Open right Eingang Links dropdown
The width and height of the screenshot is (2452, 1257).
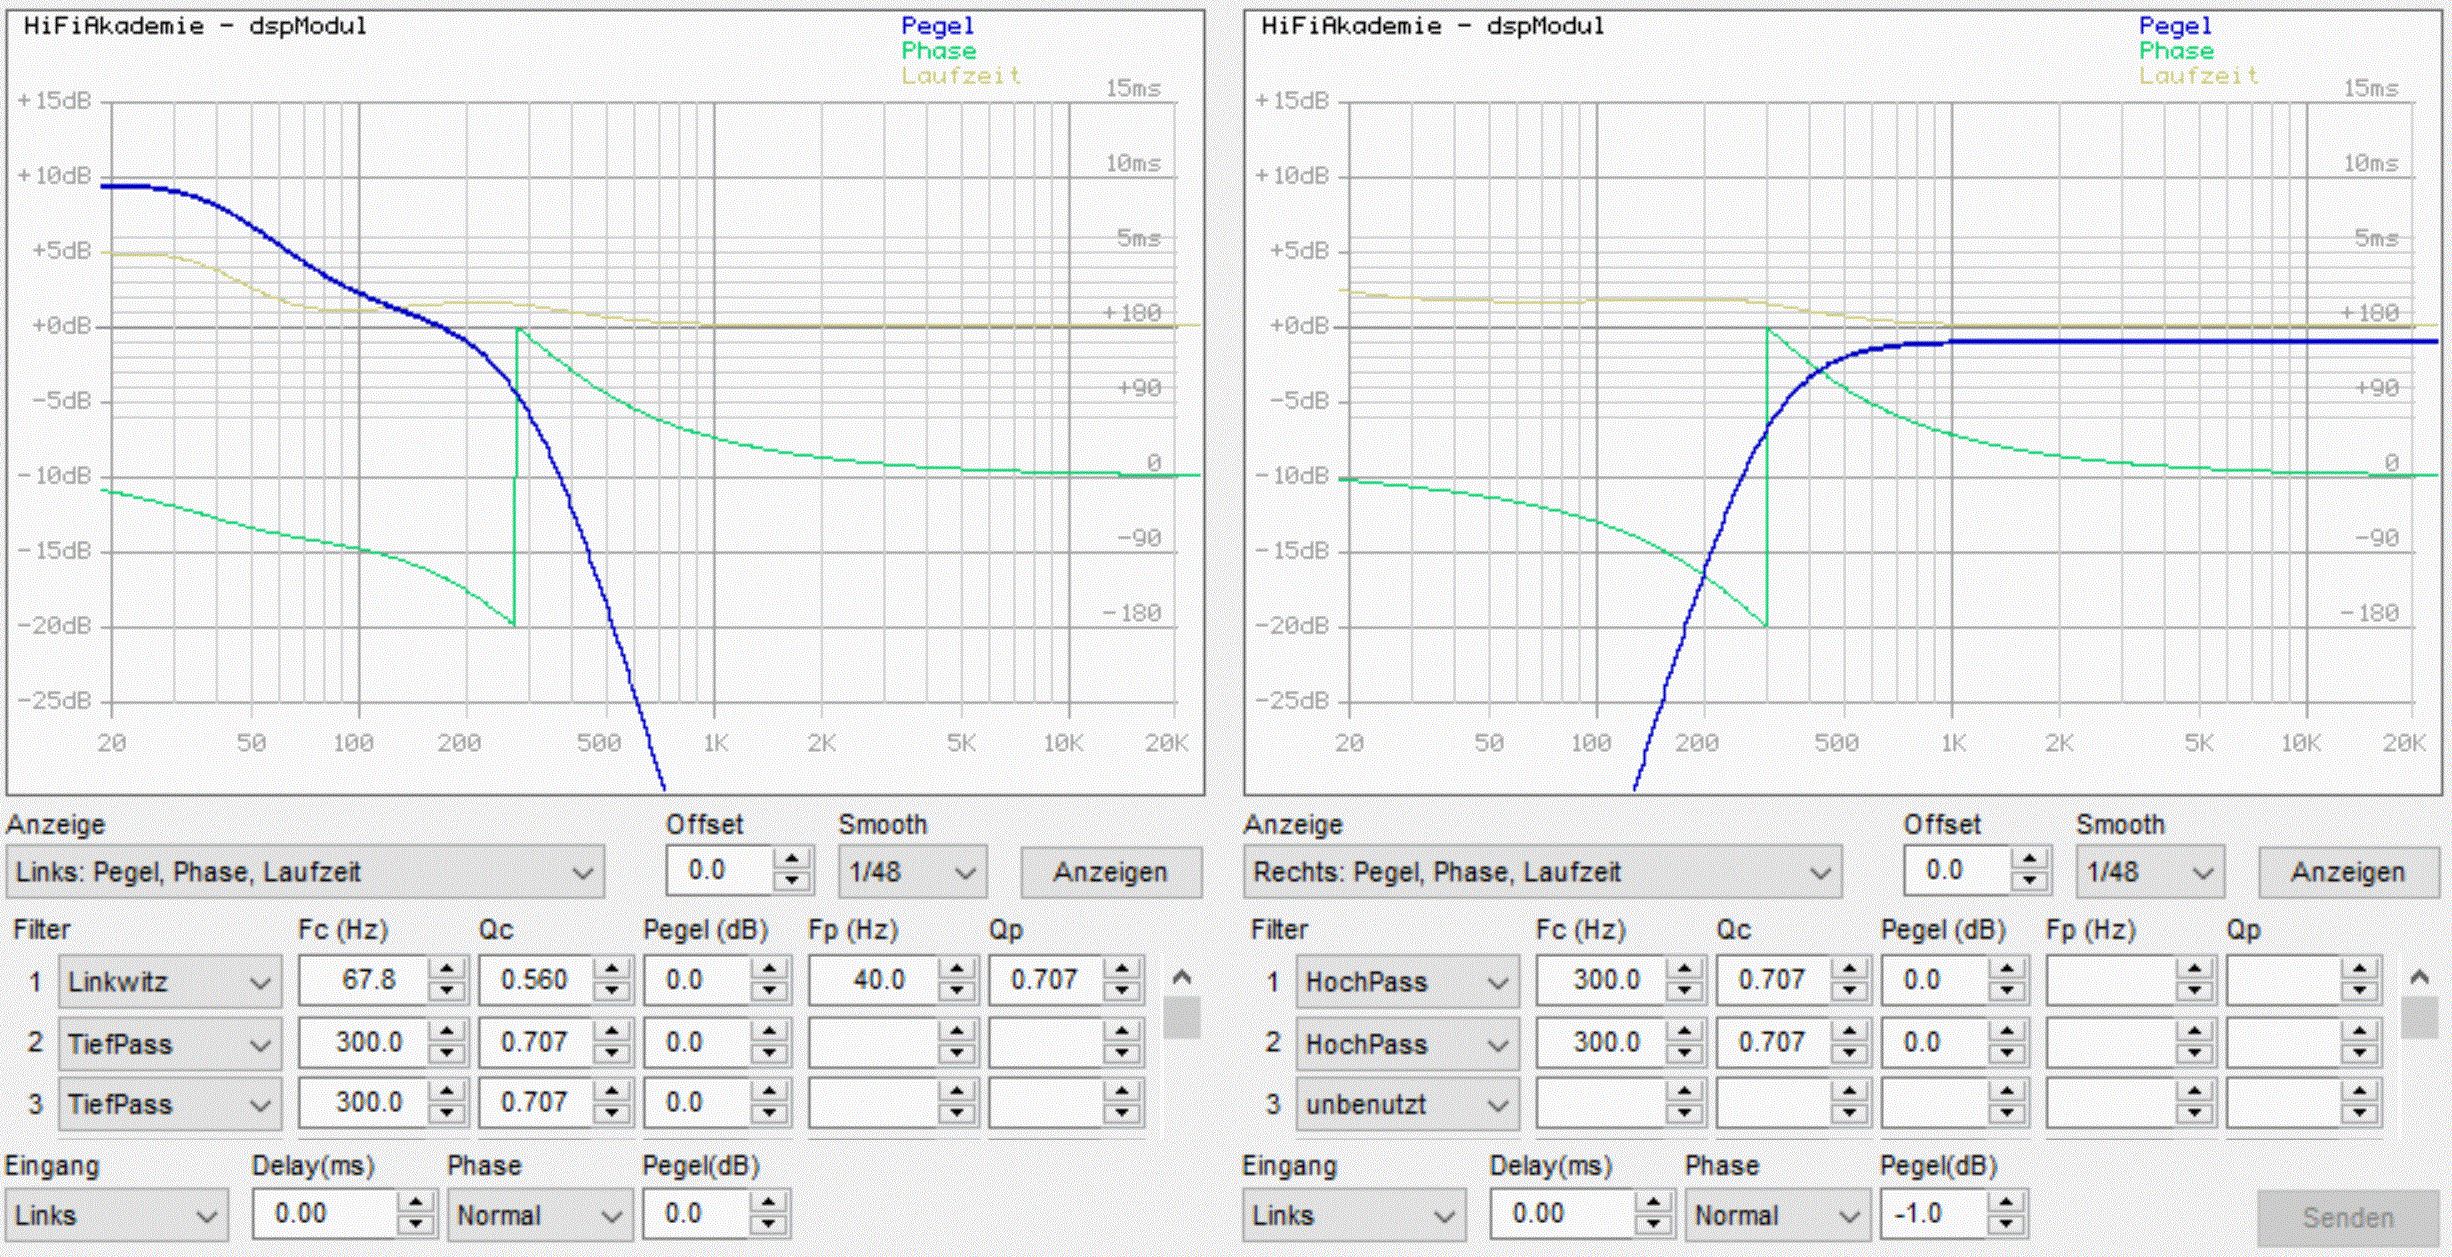pos(1443,1216)
